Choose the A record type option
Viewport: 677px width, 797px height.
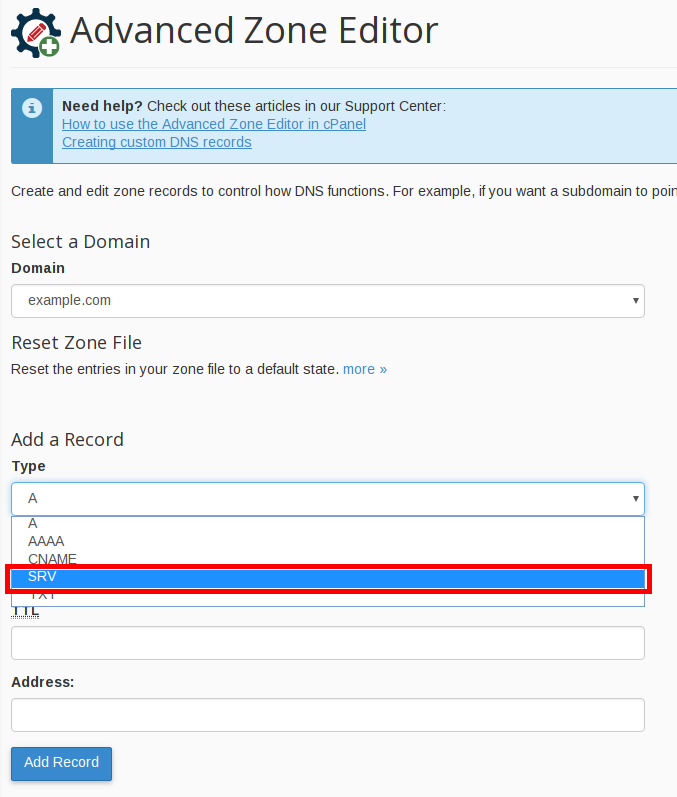pos(34,523)
